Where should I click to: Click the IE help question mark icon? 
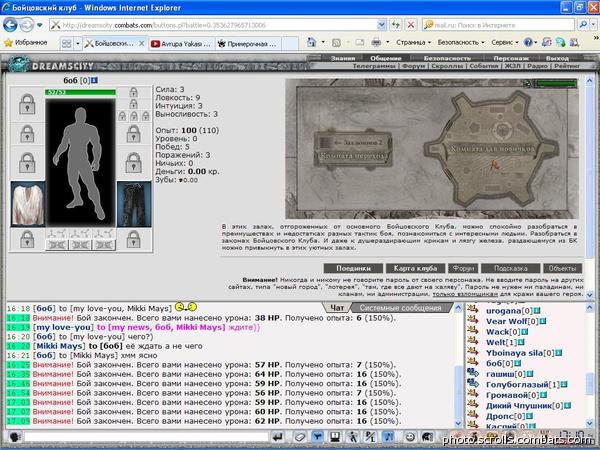point(528,42)
